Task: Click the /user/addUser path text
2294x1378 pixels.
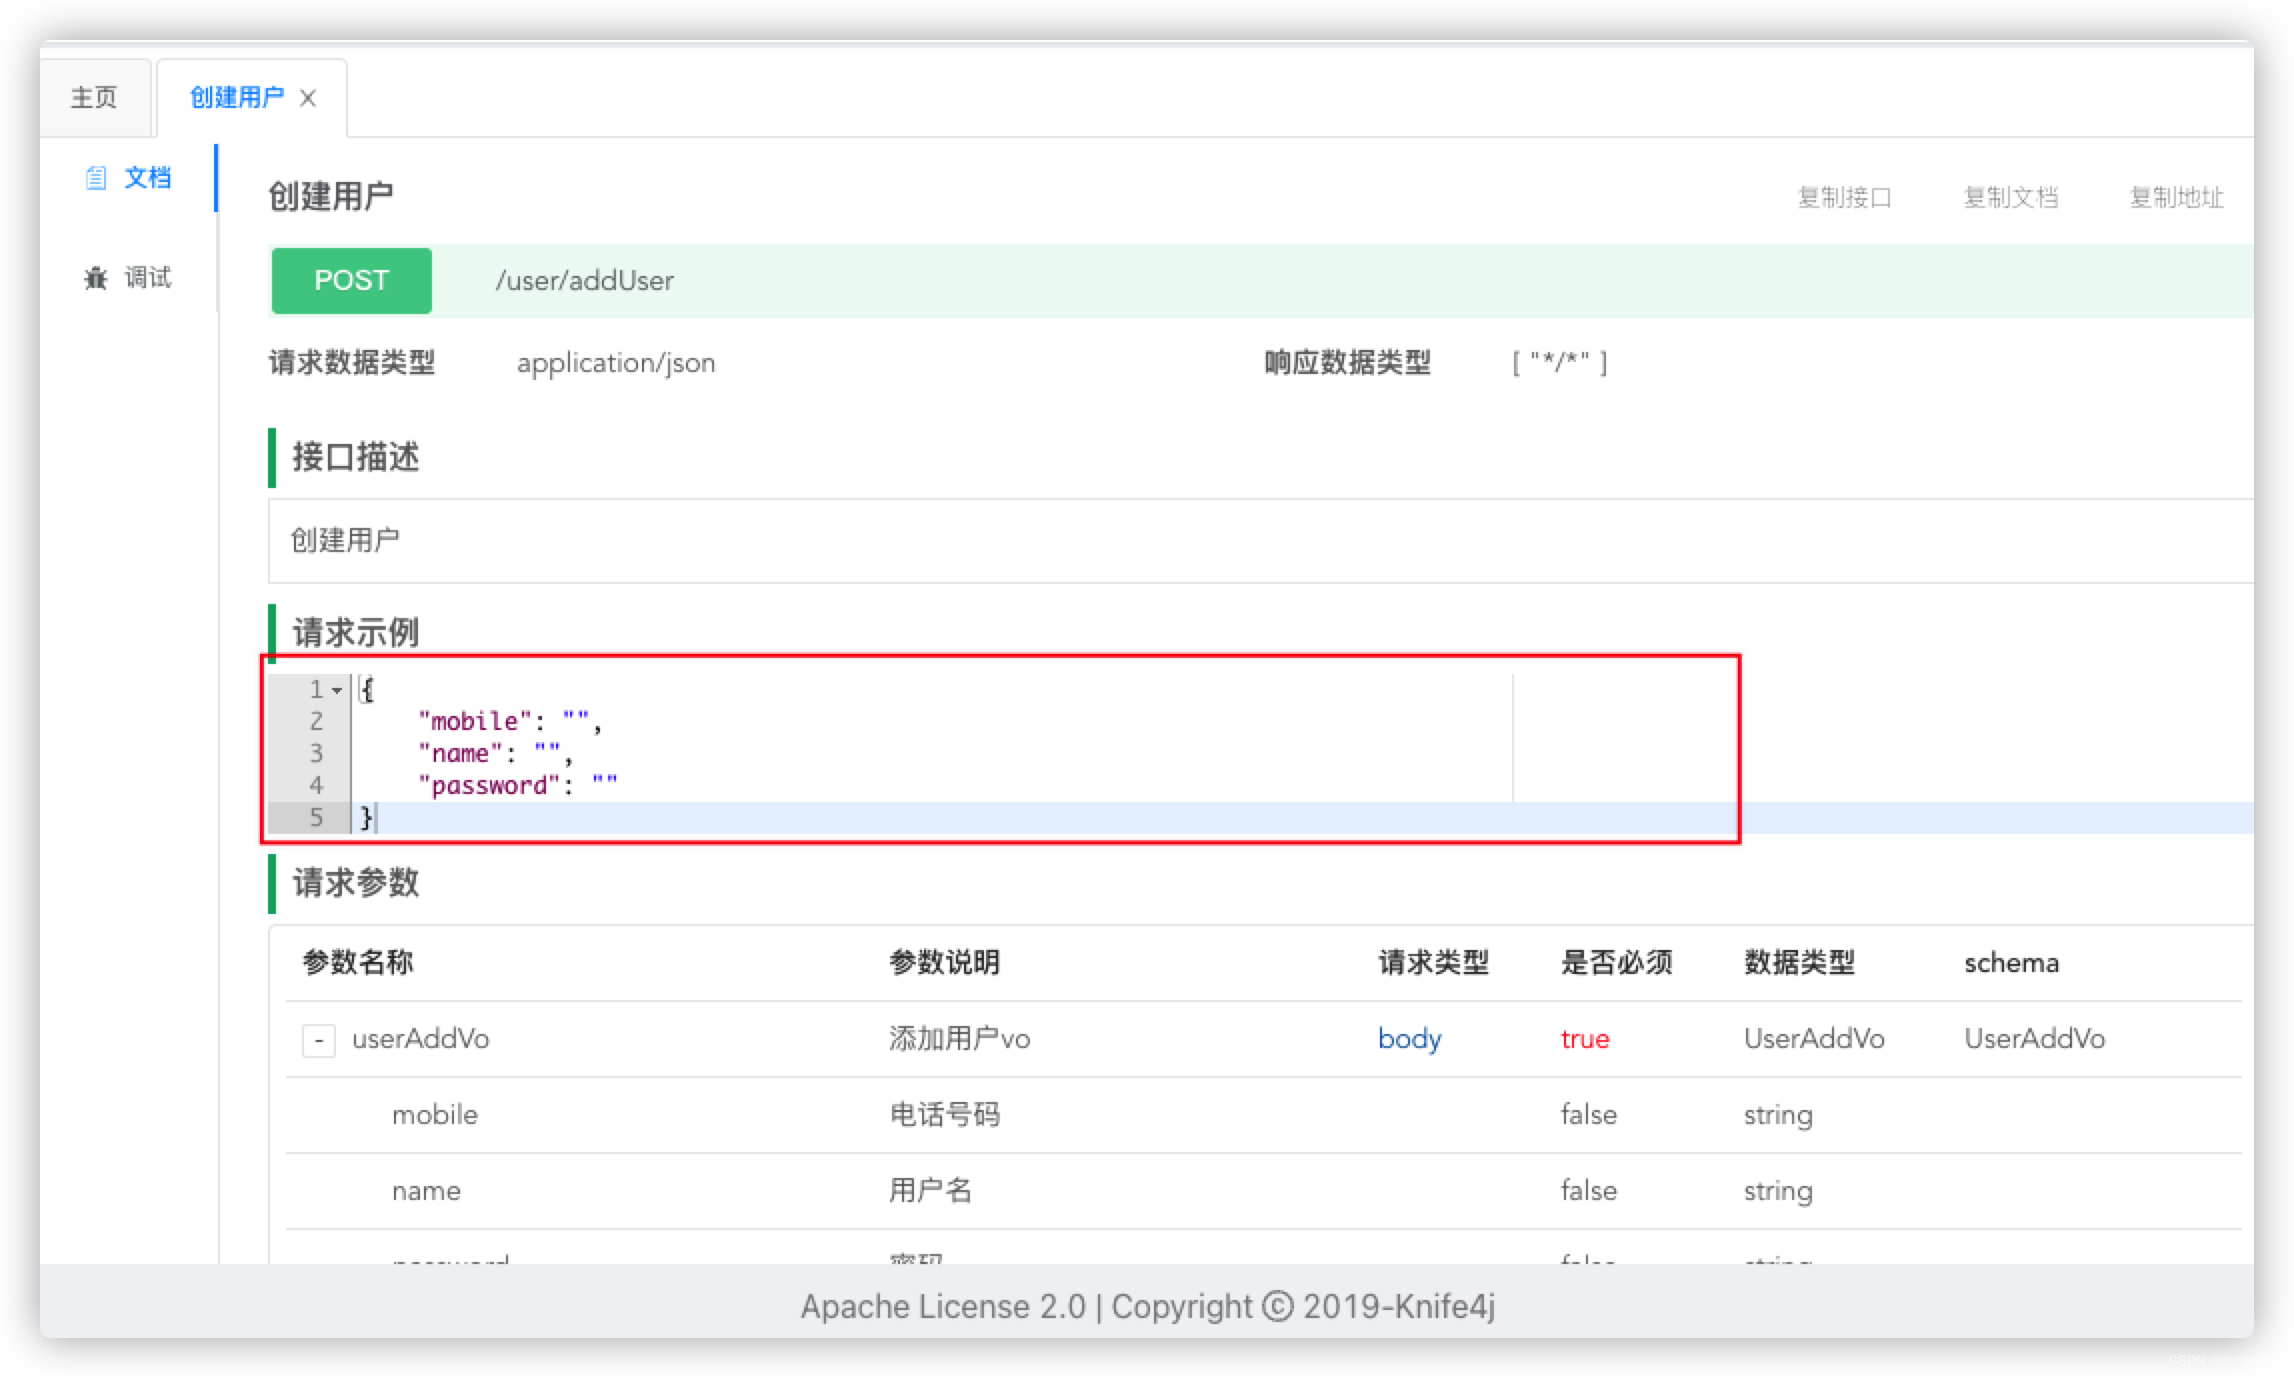Action: click(x=584, y=281)
